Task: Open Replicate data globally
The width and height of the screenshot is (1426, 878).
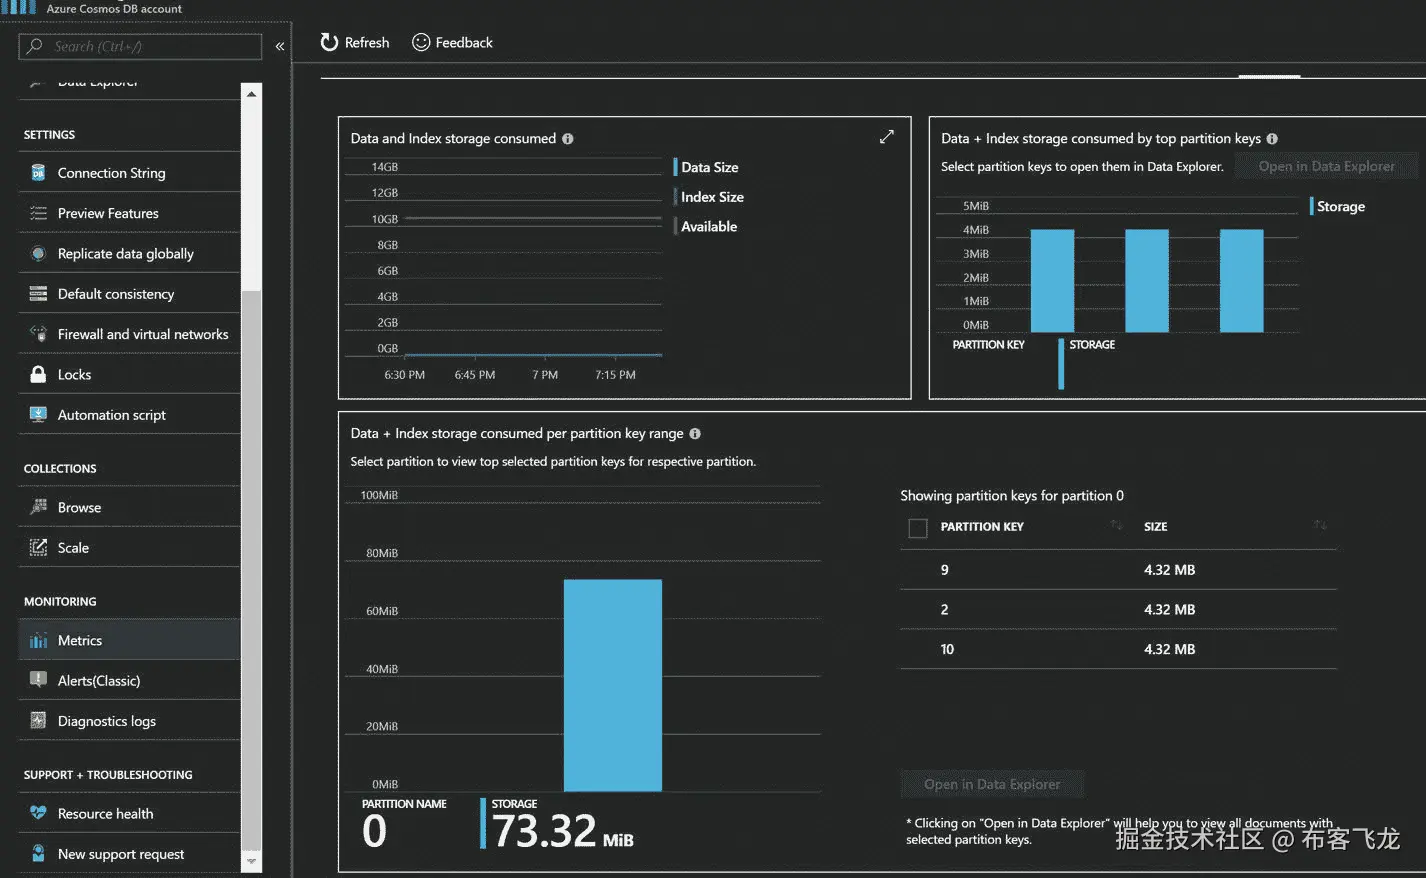Action: tap(130, 253)
